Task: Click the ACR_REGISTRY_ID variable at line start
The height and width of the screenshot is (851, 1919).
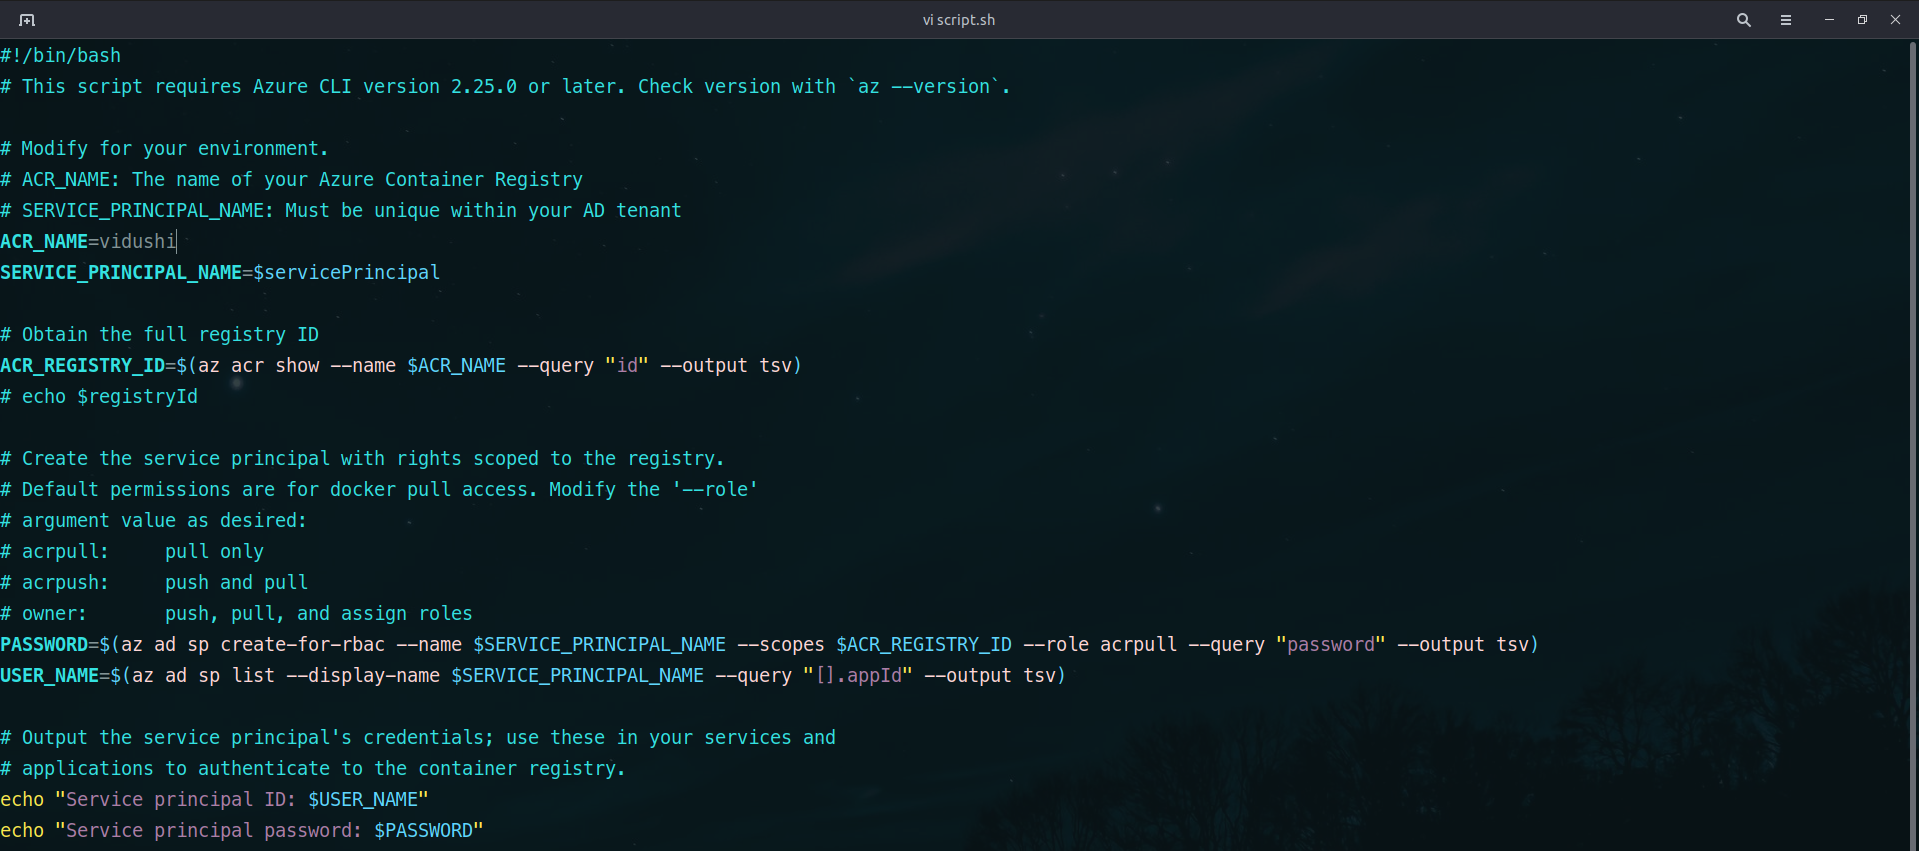Action: point(82,366)
